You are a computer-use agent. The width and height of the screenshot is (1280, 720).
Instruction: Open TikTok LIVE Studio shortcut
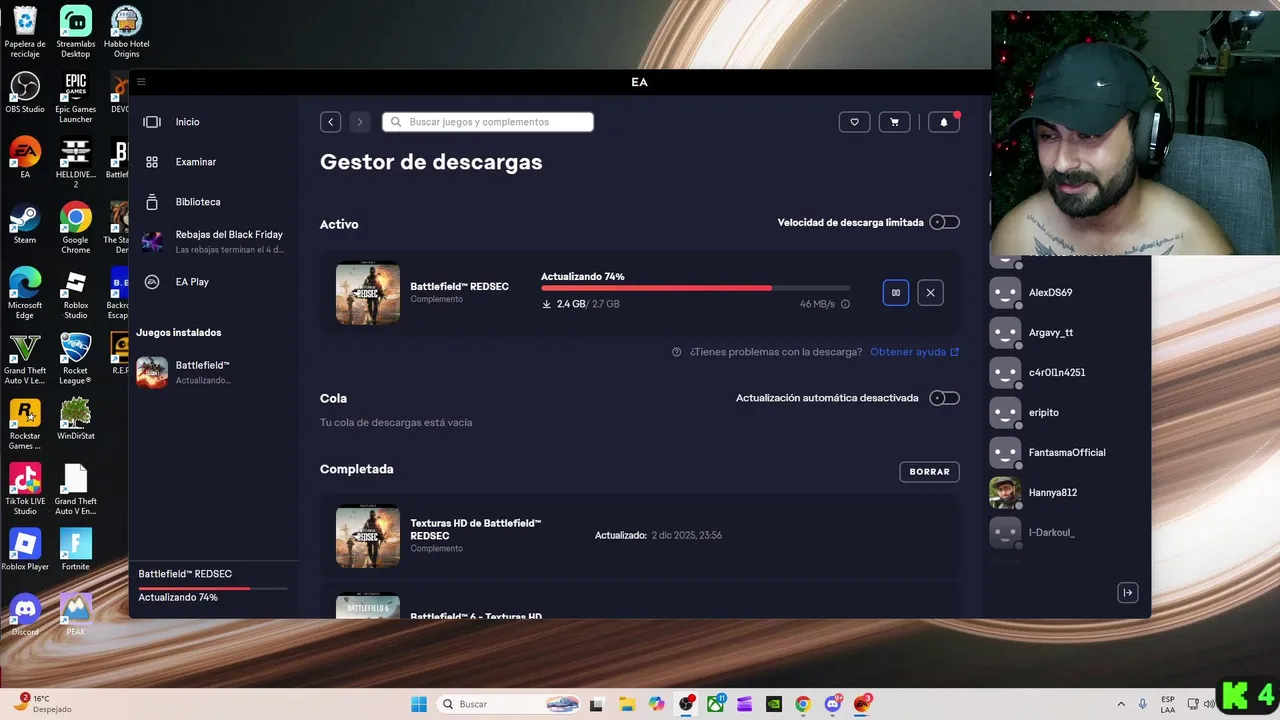pyautogui.click(x=25, y=489)
